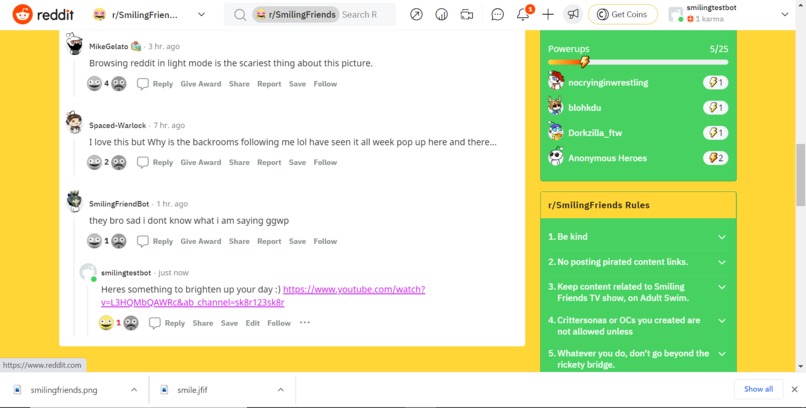Downvote smilingtestbot's reply with sad face
Image resolution: width=806 pixels, height=408 pixels.
tap(131, 323)
